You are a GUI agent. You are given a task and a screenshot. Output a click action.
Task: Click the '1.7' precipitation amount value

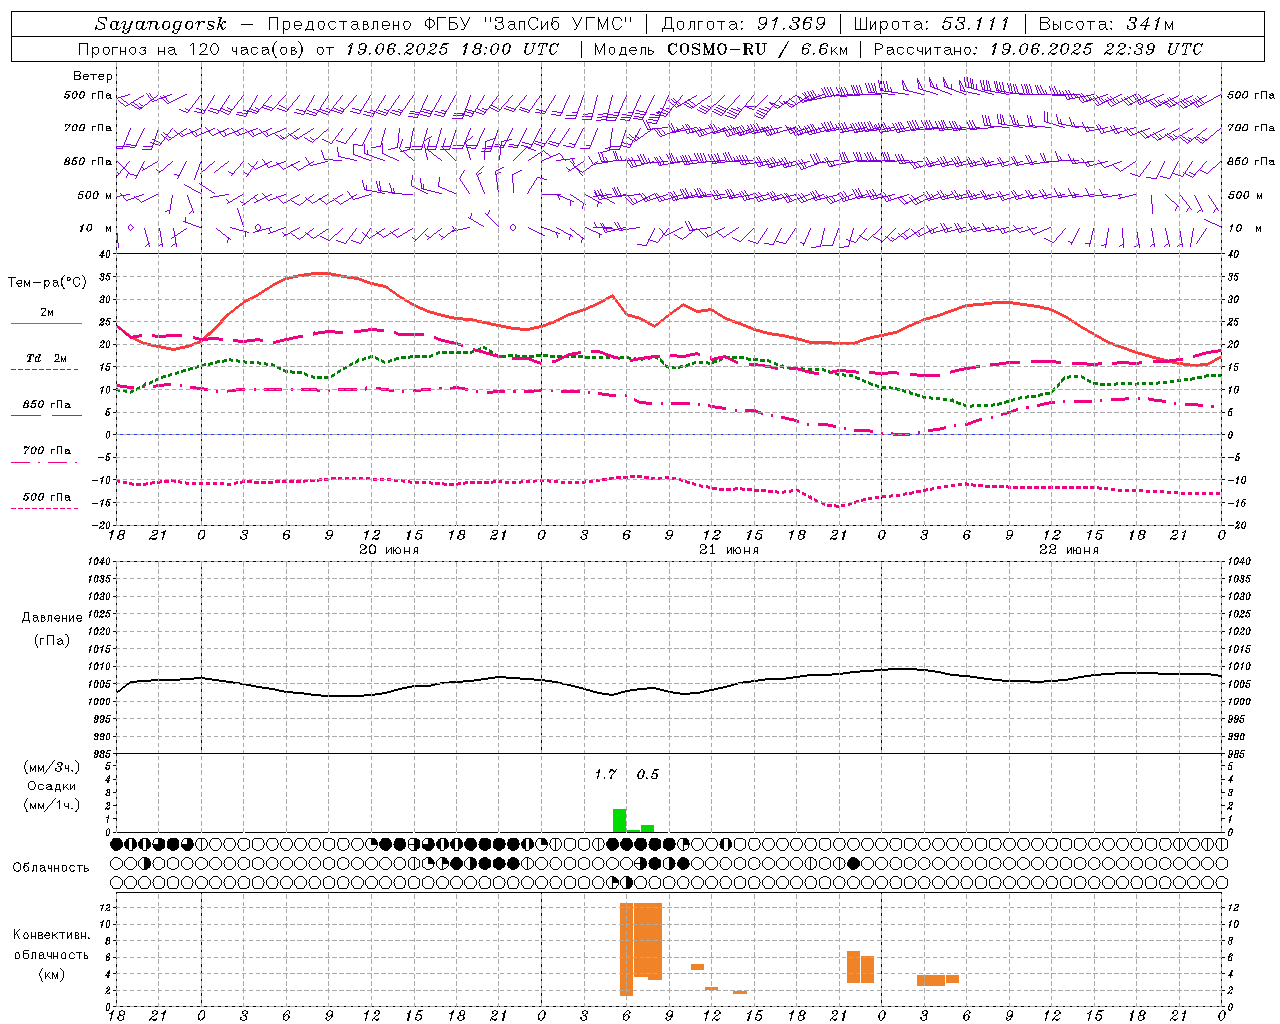pyautogui.click(x=605, y=775)
